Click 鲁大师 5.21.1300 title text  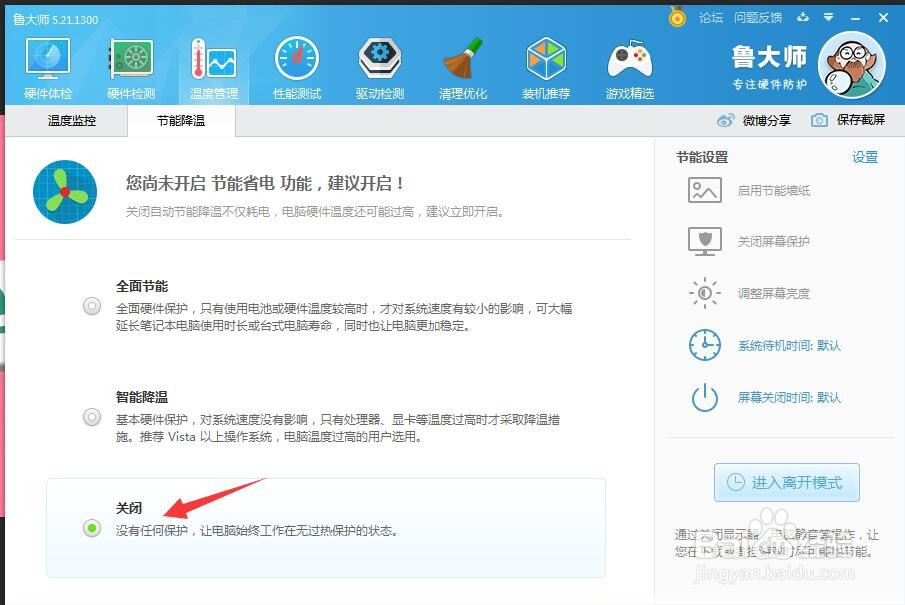(55, 20)
